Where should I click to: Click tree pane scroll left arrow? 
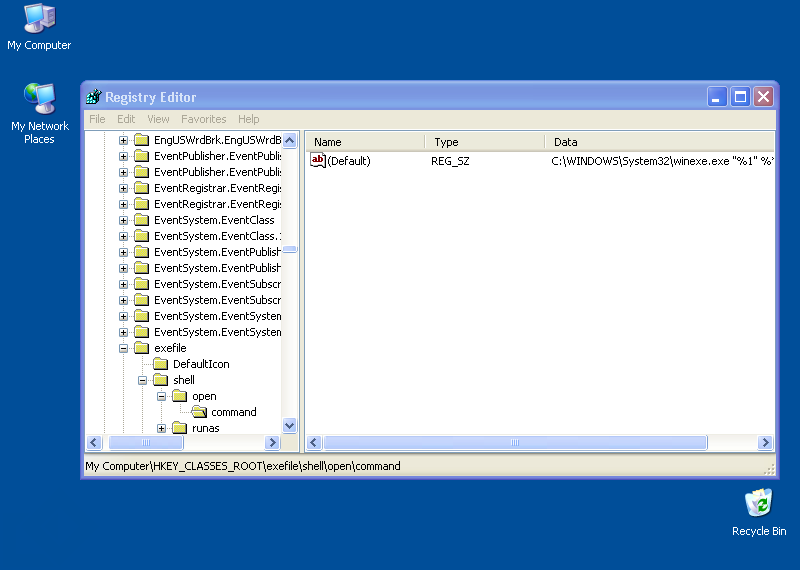94,442
